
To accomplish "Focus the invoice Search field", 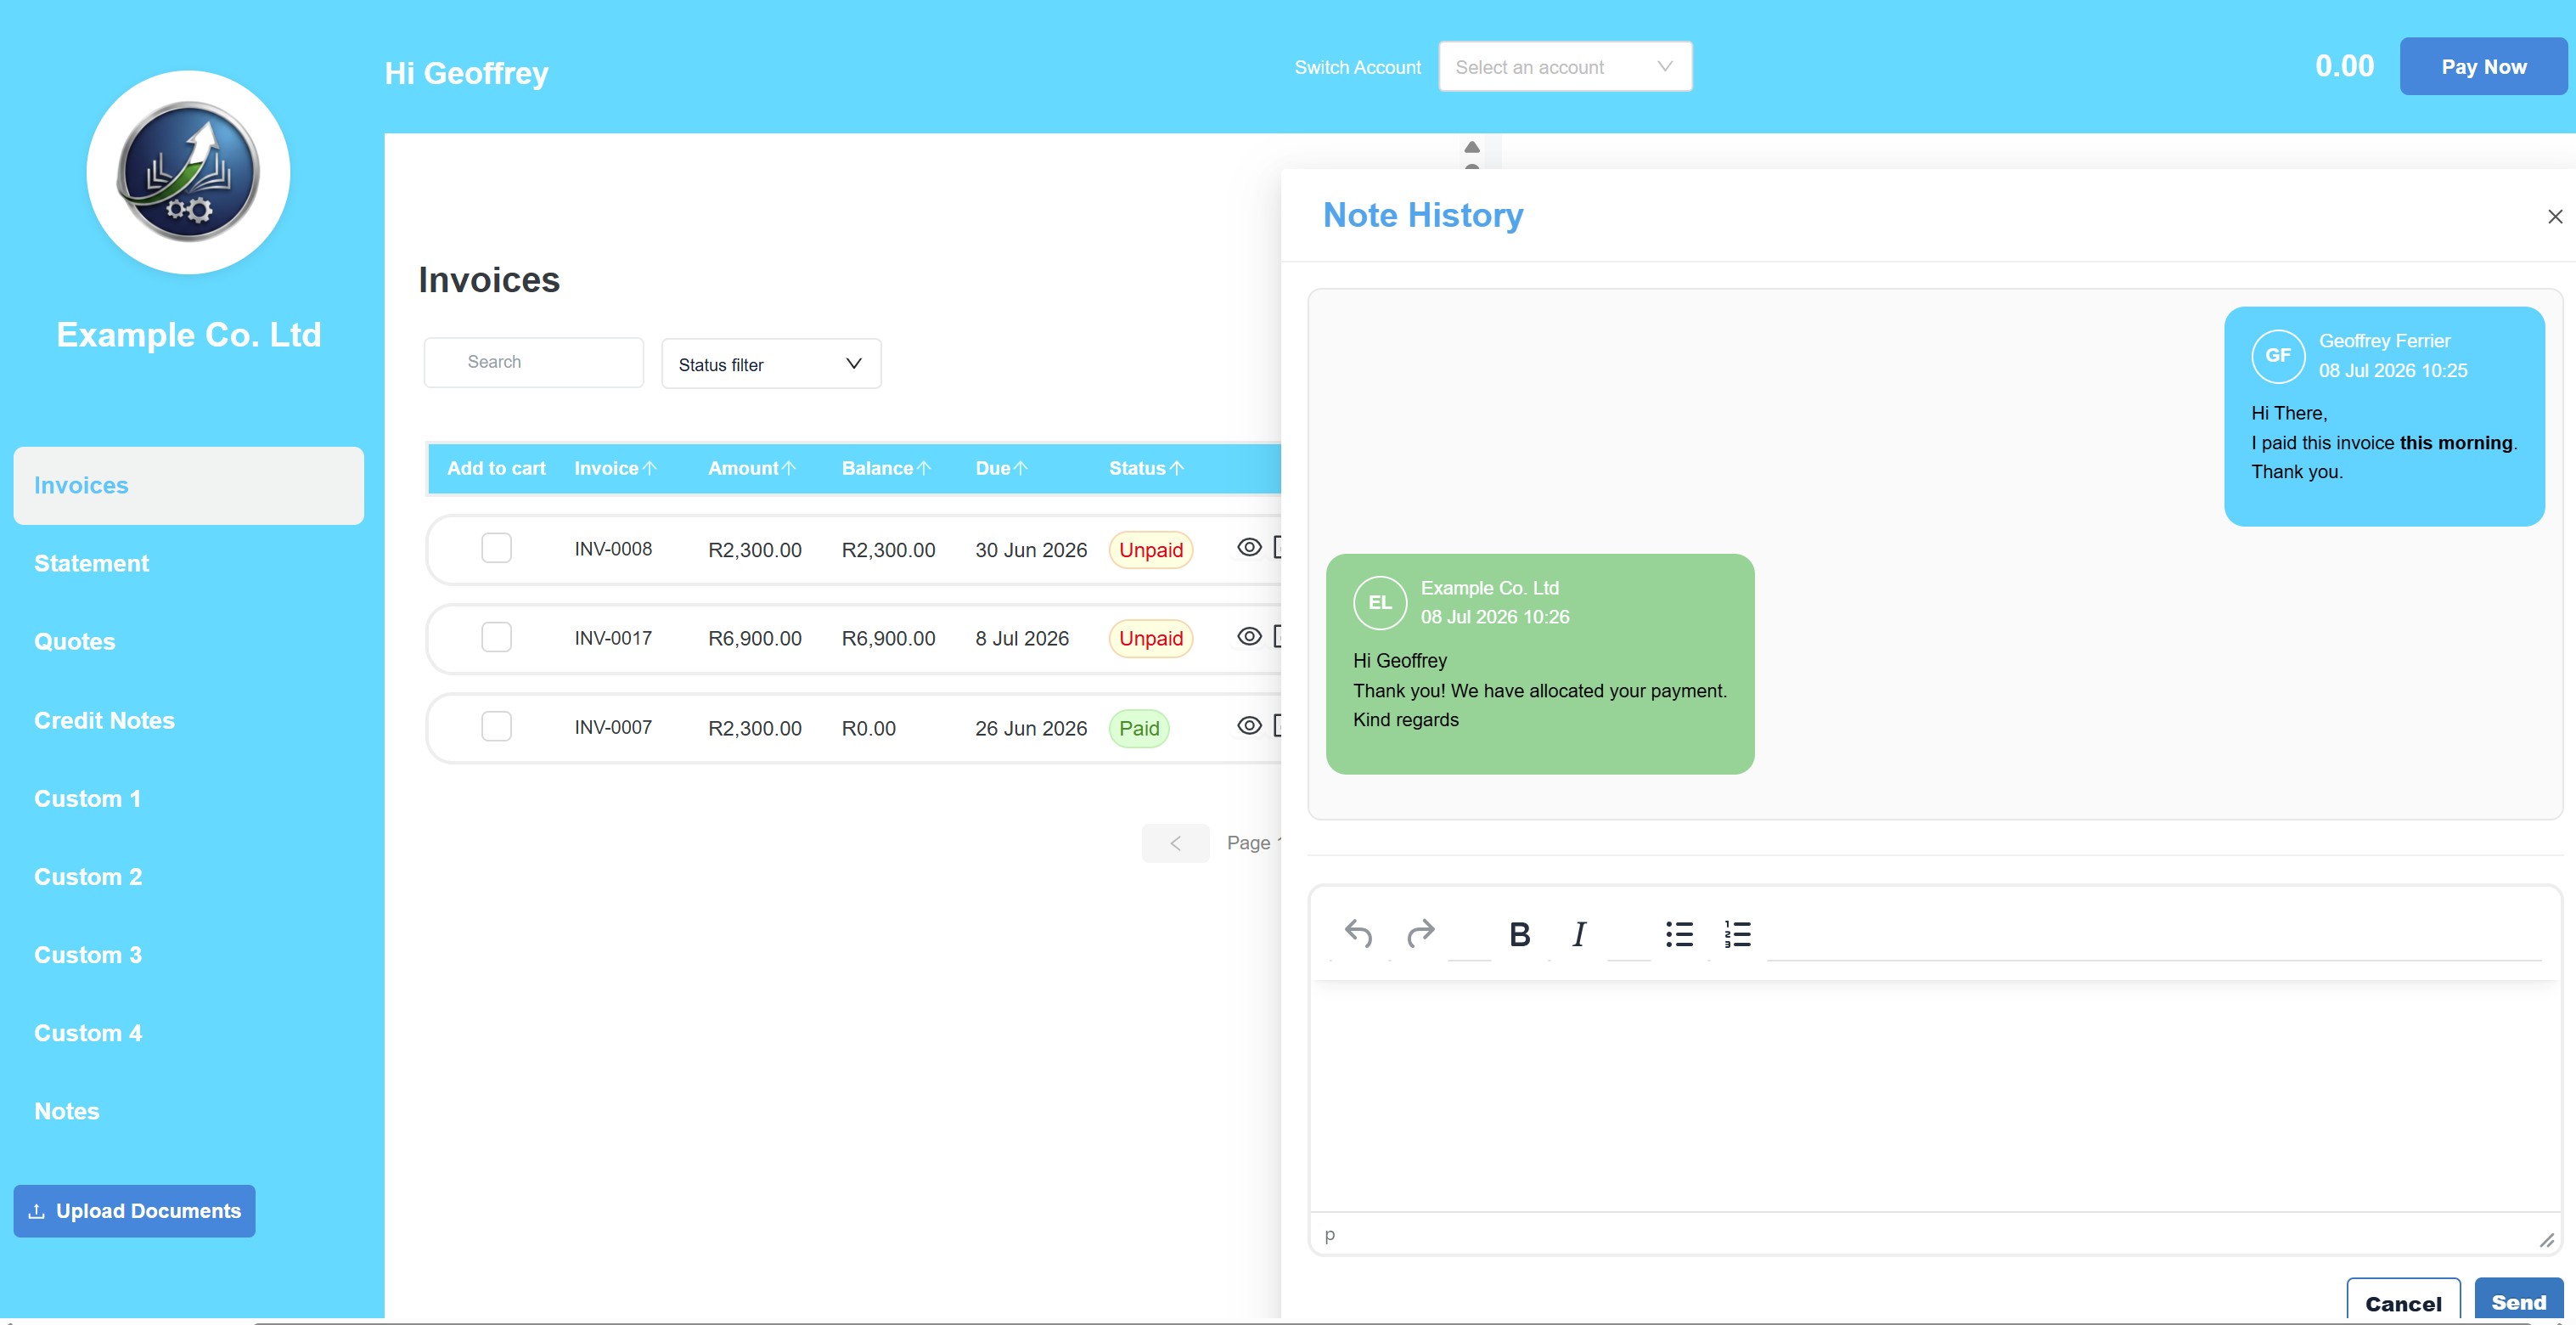I will 534,362.
